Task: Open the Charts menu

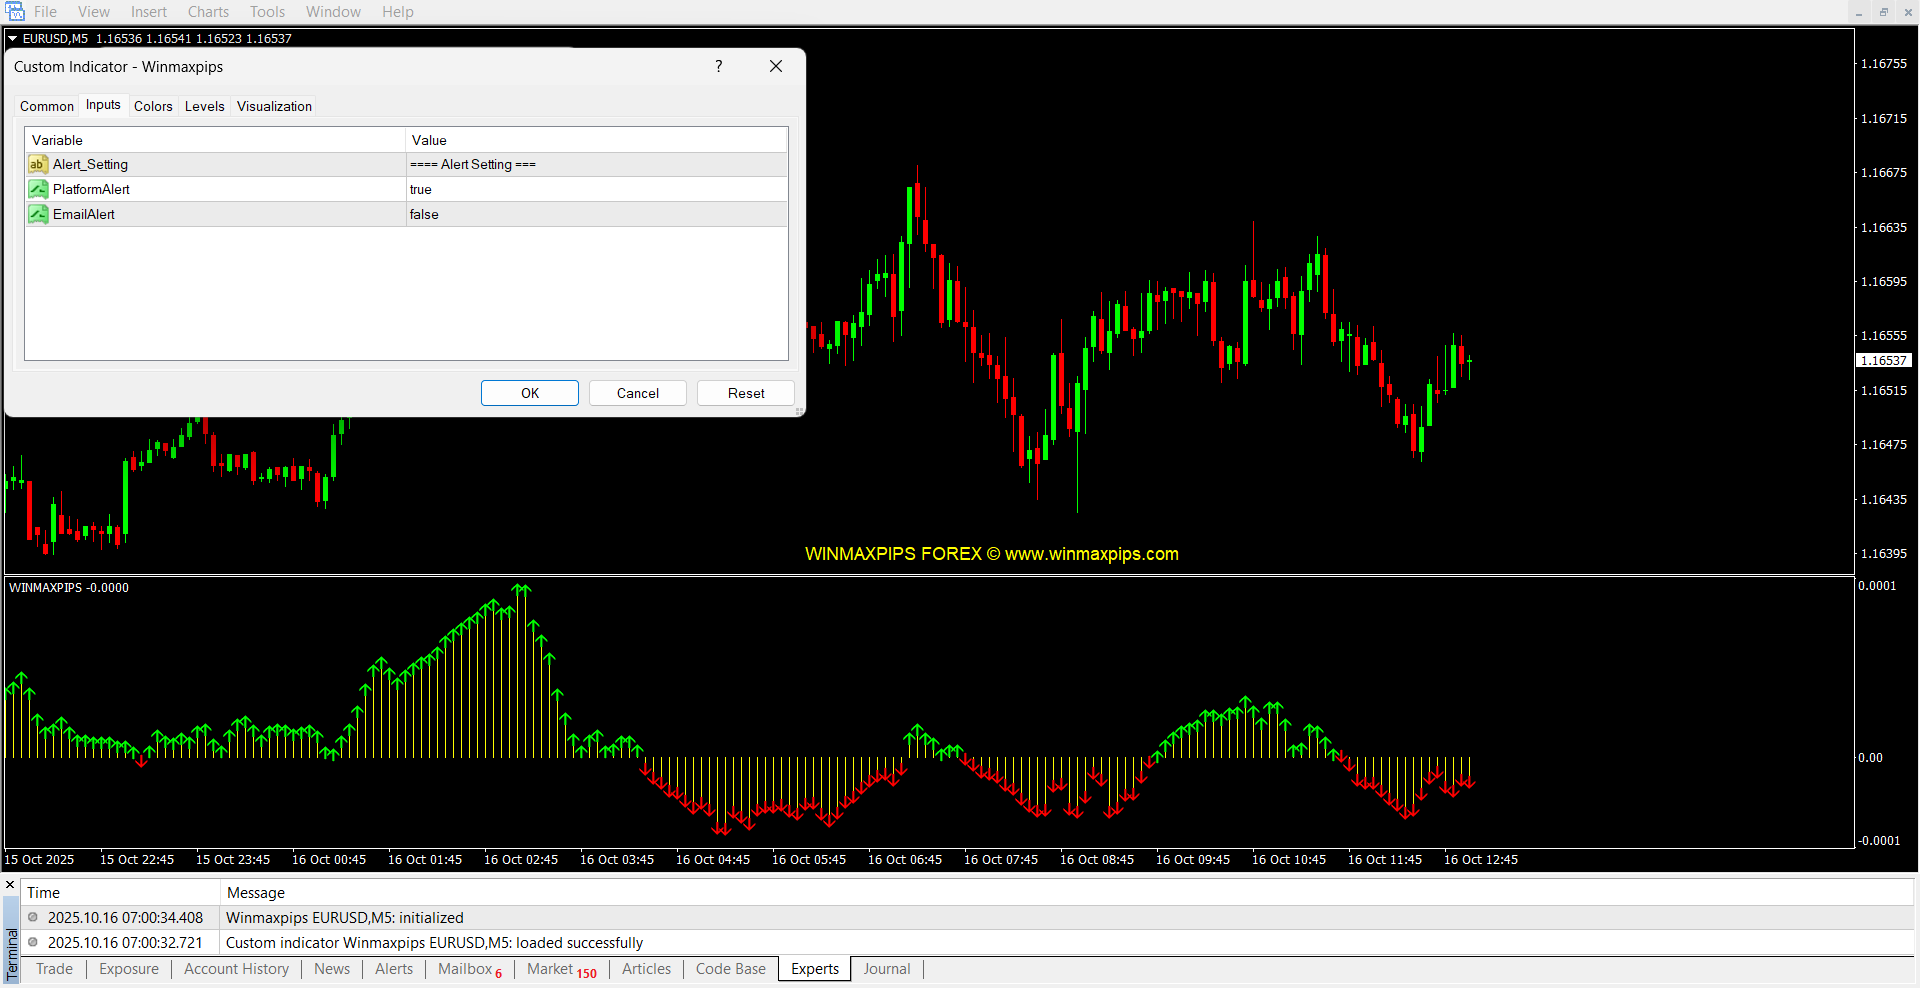Action: (x=208, y=12)
